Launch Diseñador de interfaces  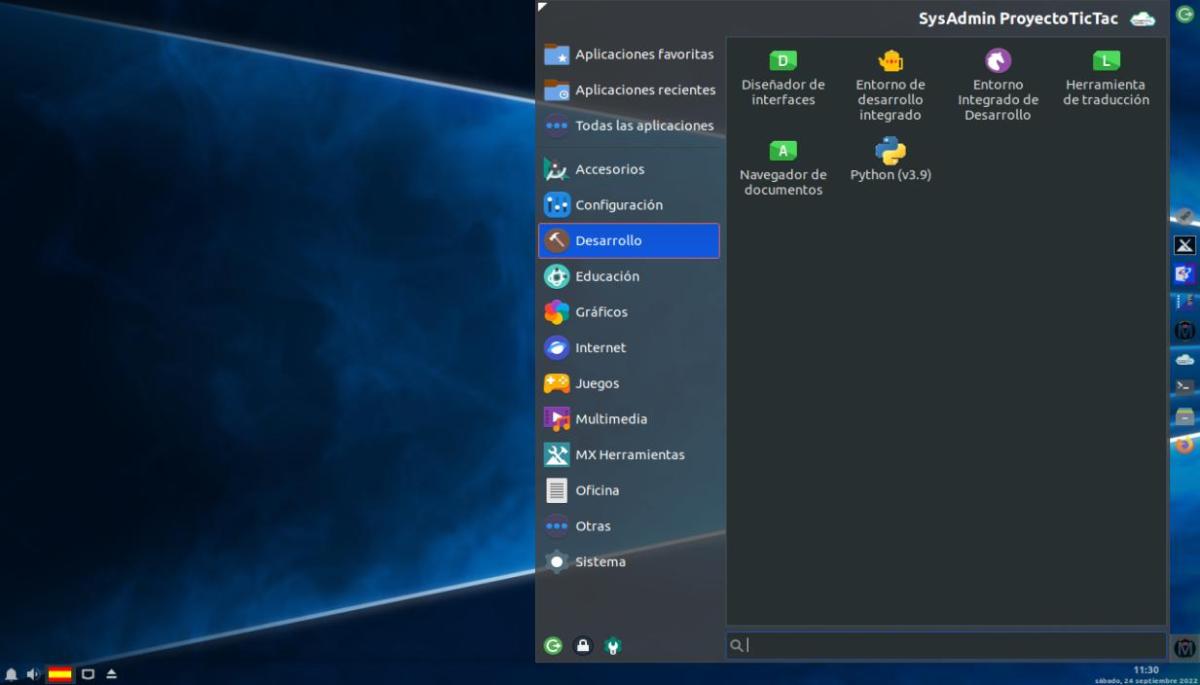pyautogui.click(x=783, y=78)
